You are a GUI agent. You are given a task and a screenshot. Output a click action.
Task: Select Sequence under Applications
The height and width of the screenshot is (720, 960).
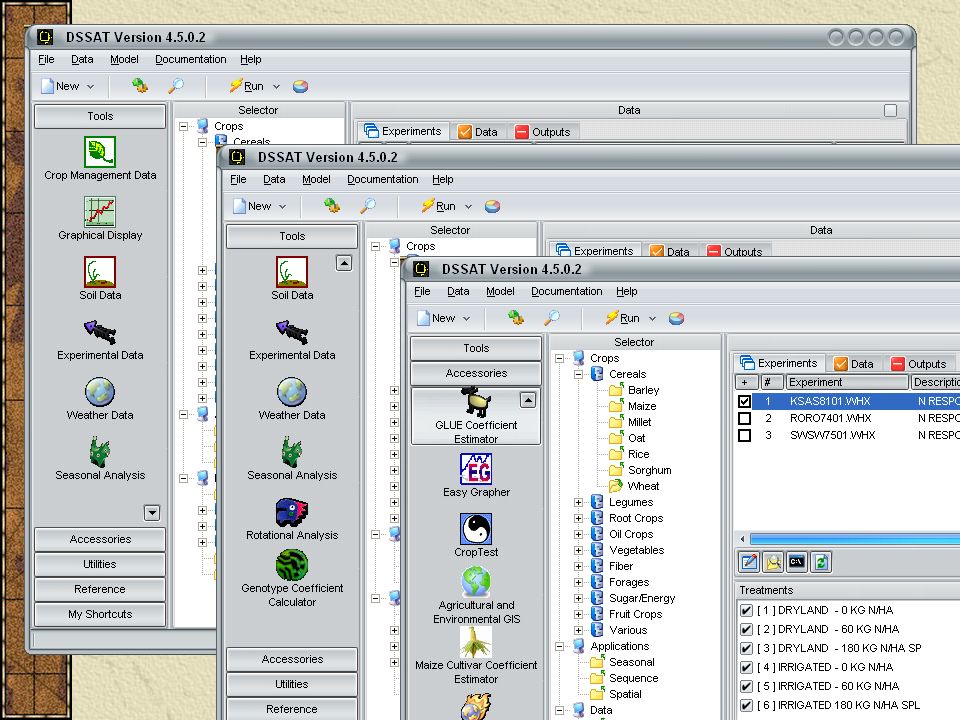click(x=633, y=678)
